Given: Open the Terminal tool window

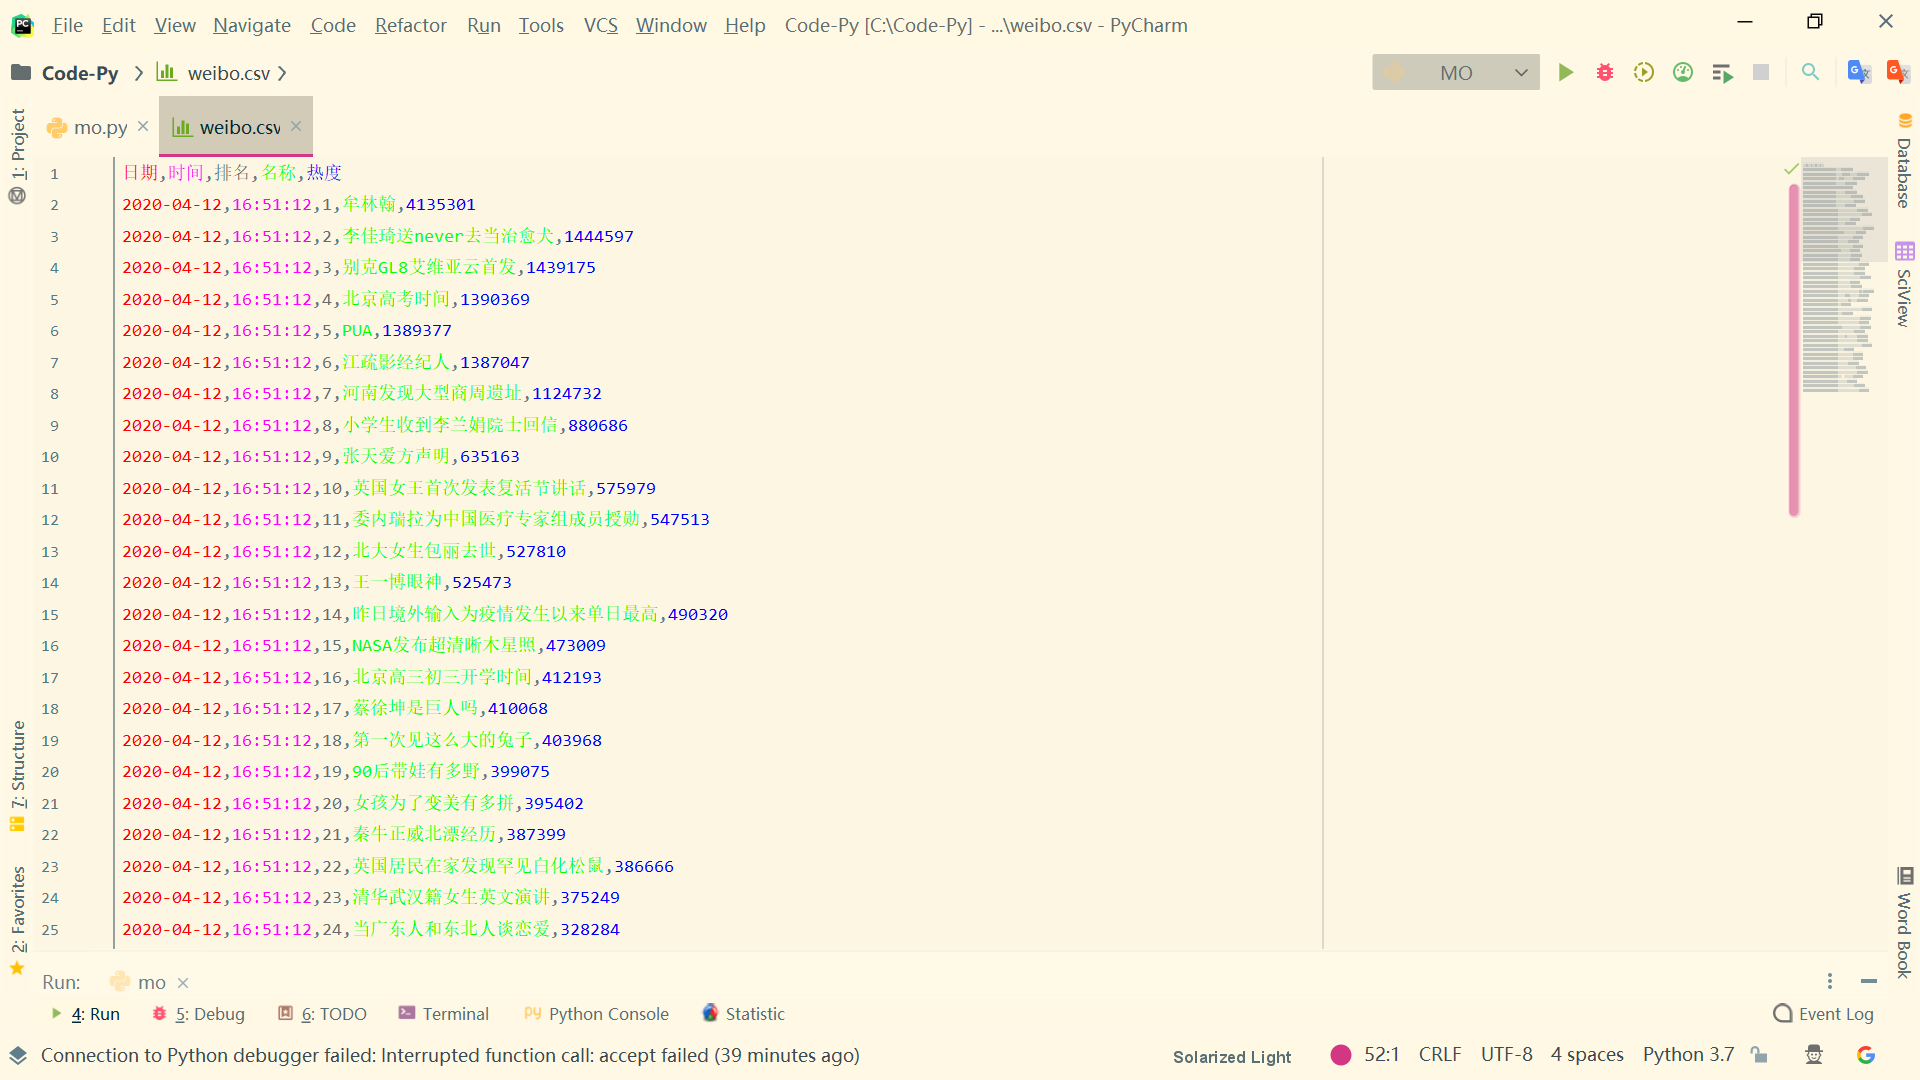Looking at the screenshot, I should (x=443, y=1014).
